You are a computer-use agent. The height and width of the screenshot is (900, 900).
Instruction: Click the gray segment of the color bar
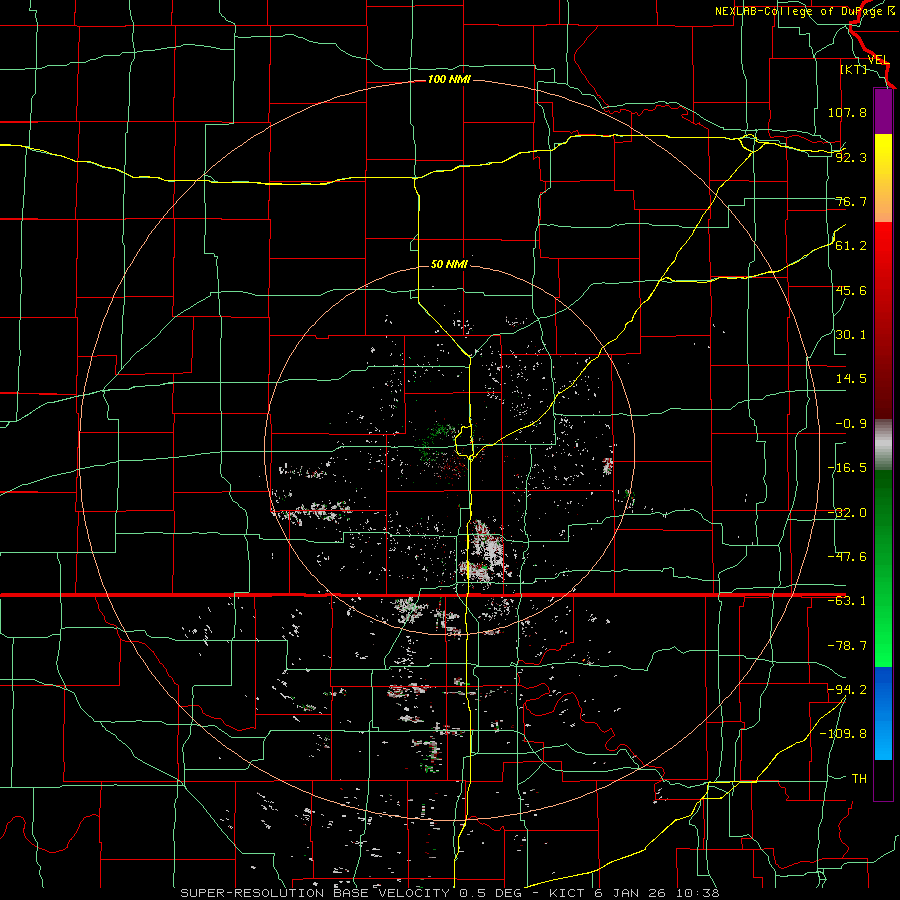coord(883,444)
